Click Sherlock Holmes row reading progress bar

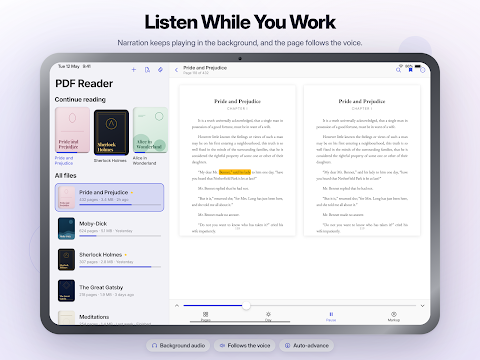click(x=120, y=267)
